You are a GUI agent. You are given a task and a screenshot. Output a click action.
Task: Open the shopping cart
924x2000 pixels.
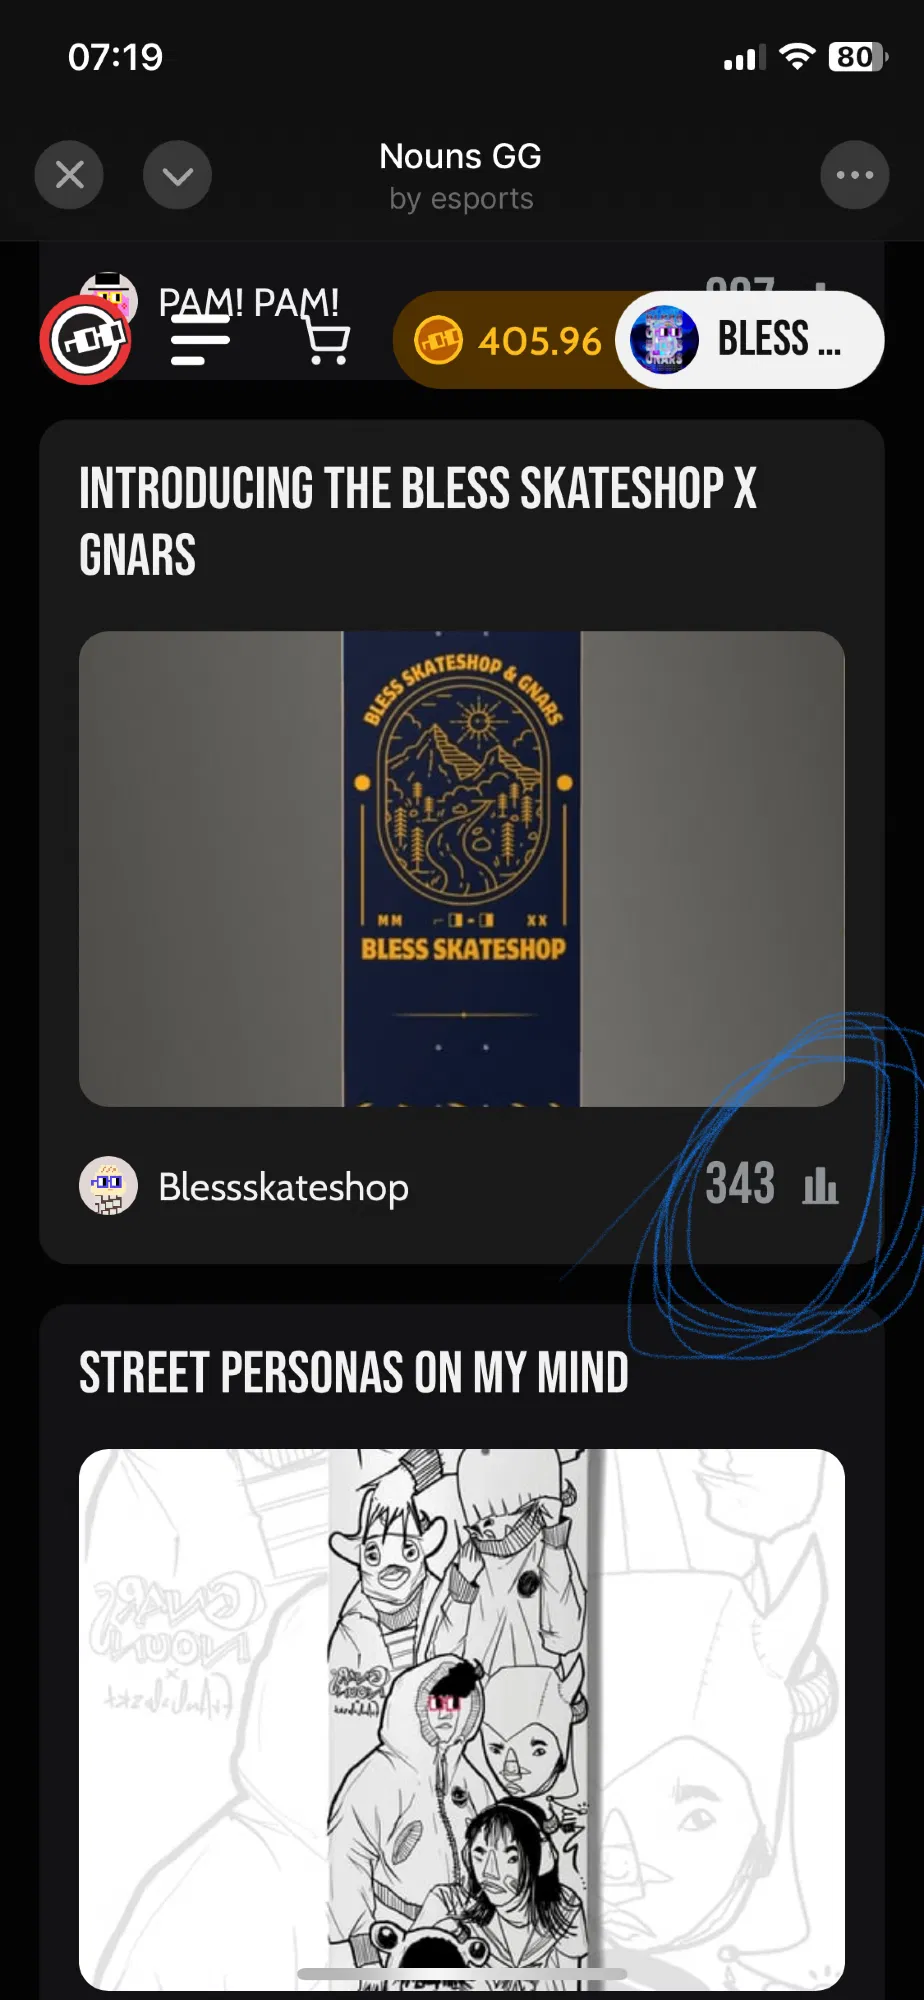point(327,341)
